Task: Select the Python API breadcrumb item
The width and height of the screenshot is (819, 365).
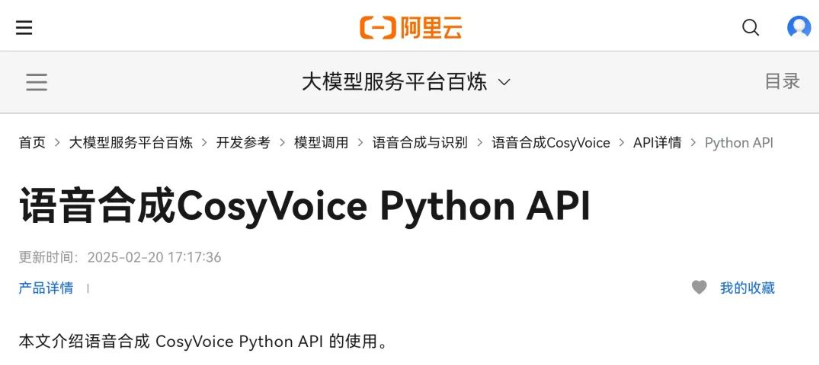Action: click(739, 143)
